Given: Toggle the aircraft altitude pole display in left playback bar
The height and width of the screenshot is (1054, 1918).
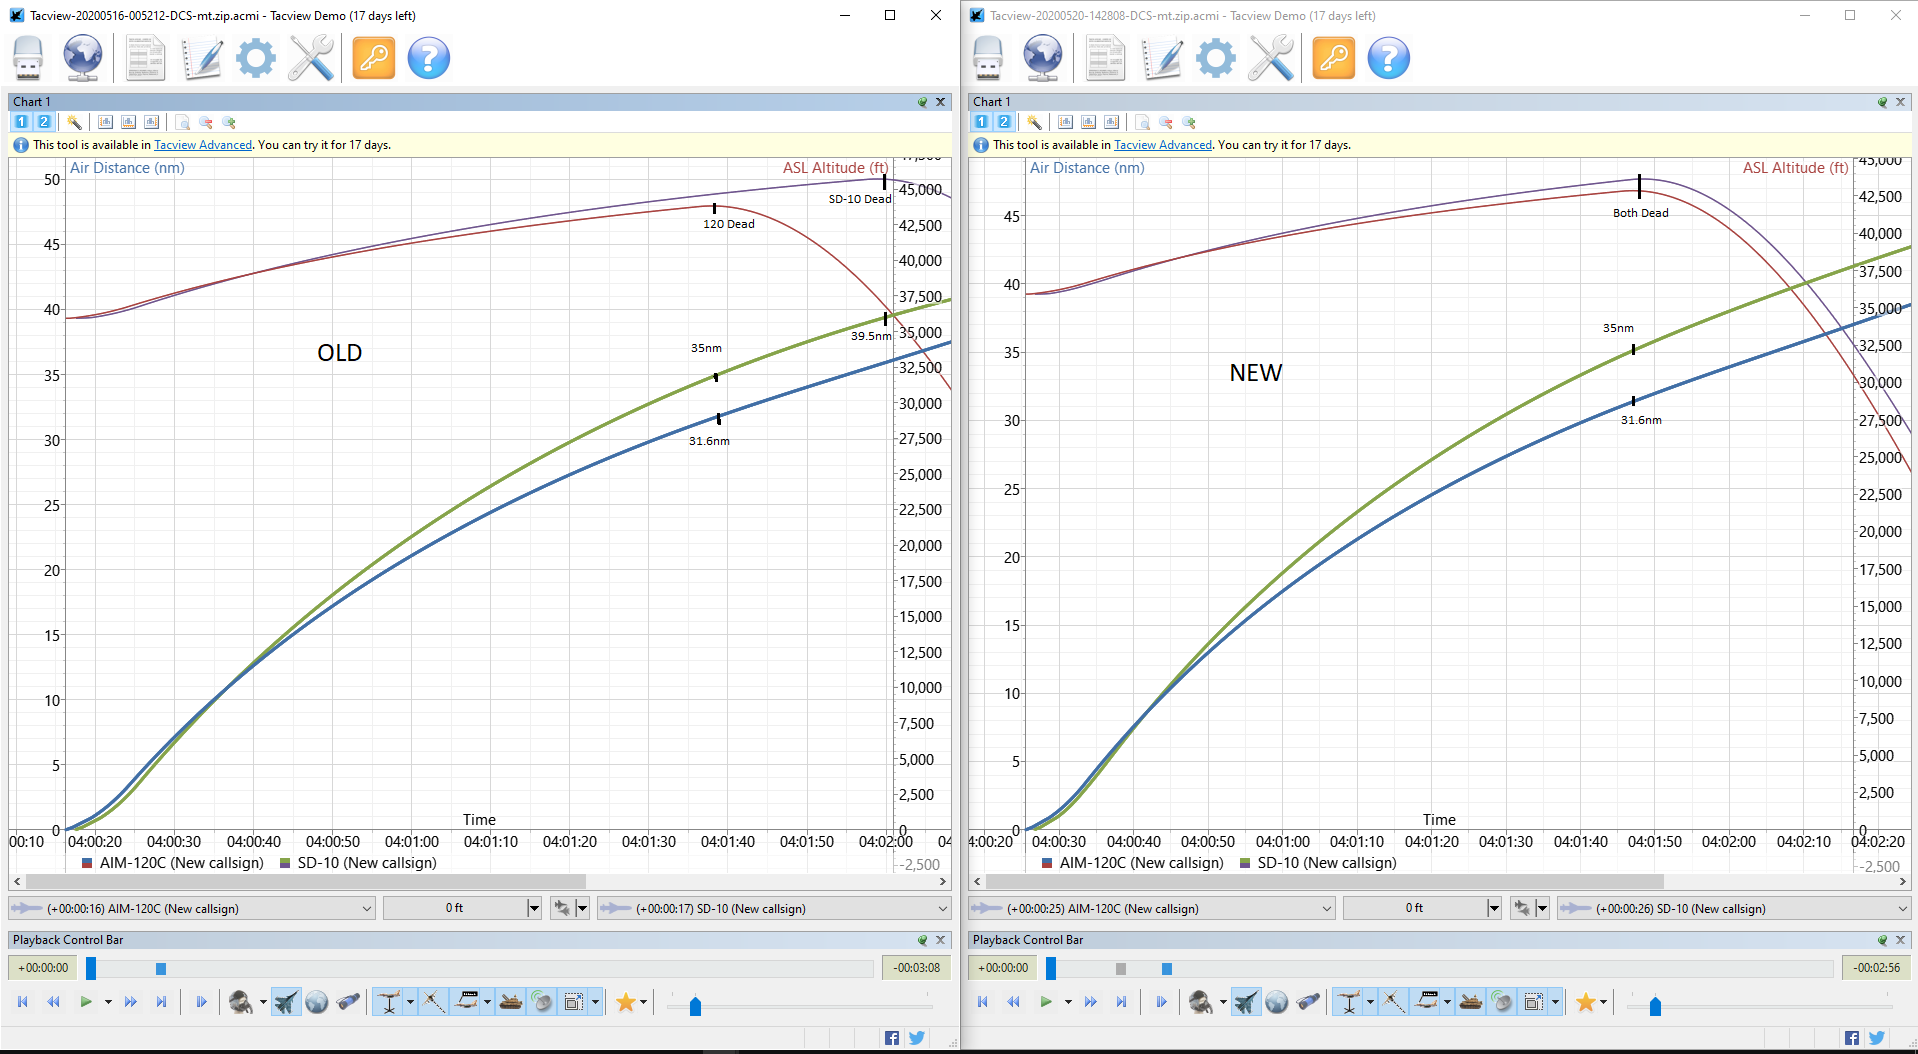Looking at the screenshot, I should click(389, 1002).
